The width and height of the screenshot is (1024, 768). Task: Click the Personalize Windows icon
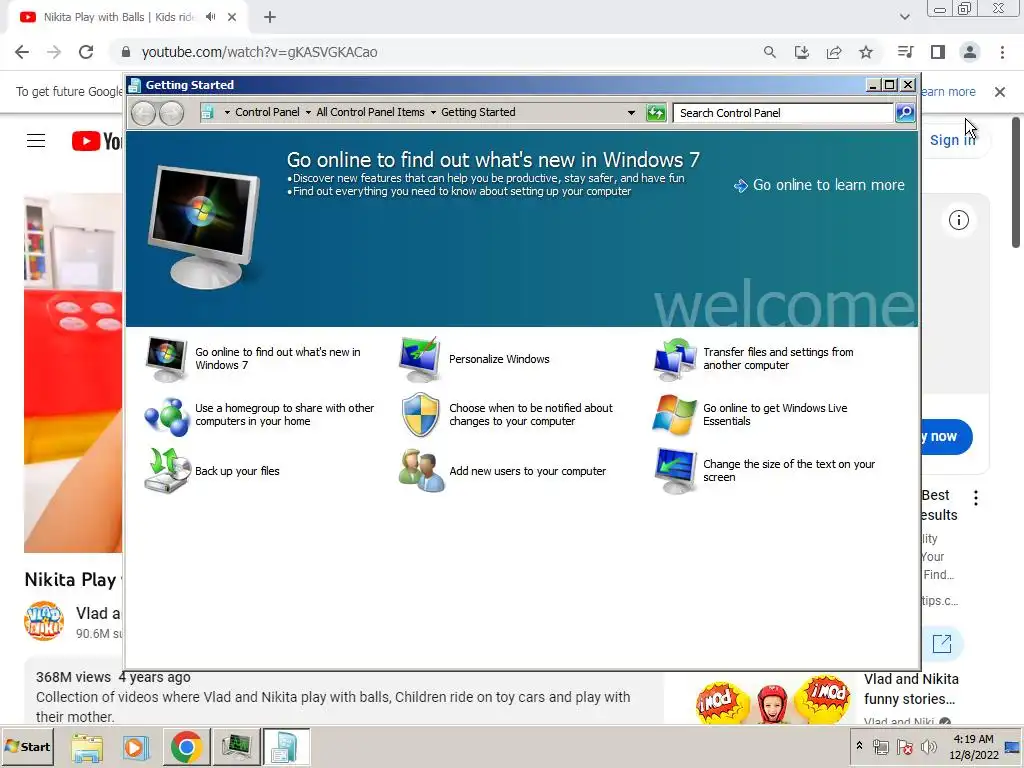(x=420, y=359)
